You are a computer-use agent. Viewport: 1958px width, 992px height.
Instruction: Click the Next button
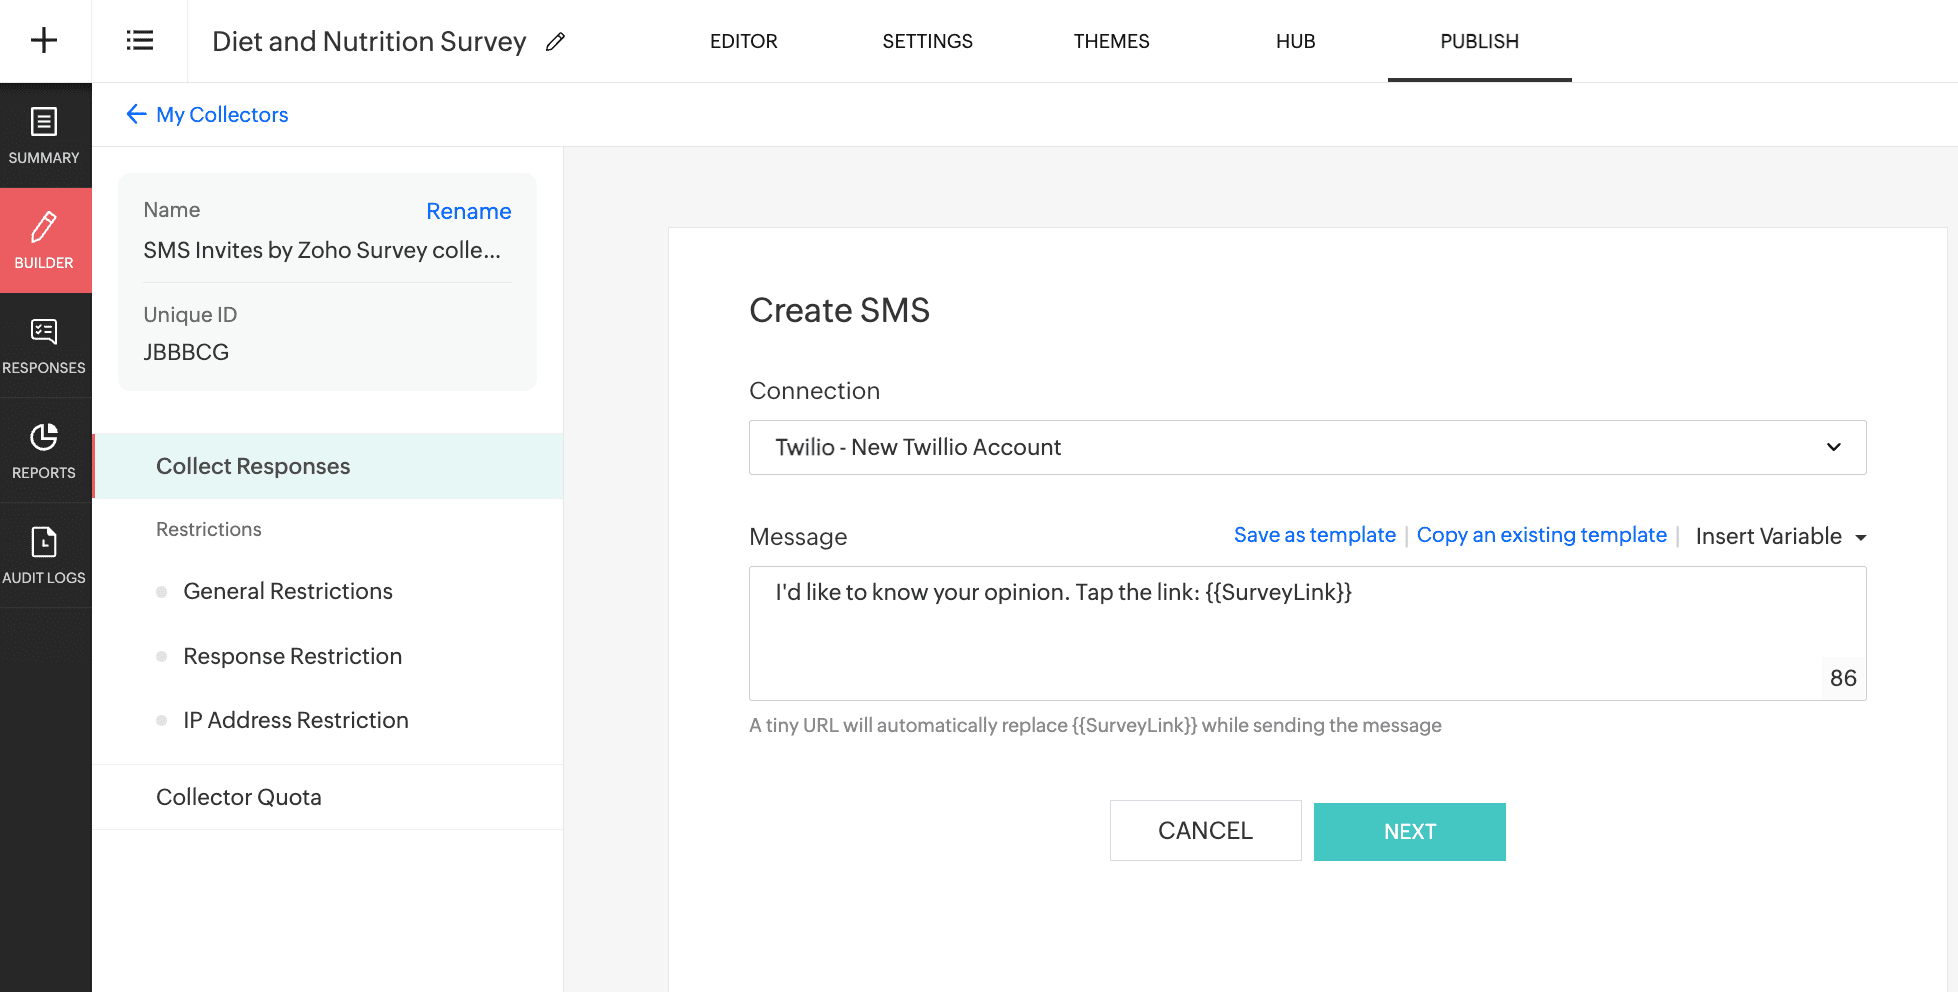pyautogui.click(x=1410, y=832)
